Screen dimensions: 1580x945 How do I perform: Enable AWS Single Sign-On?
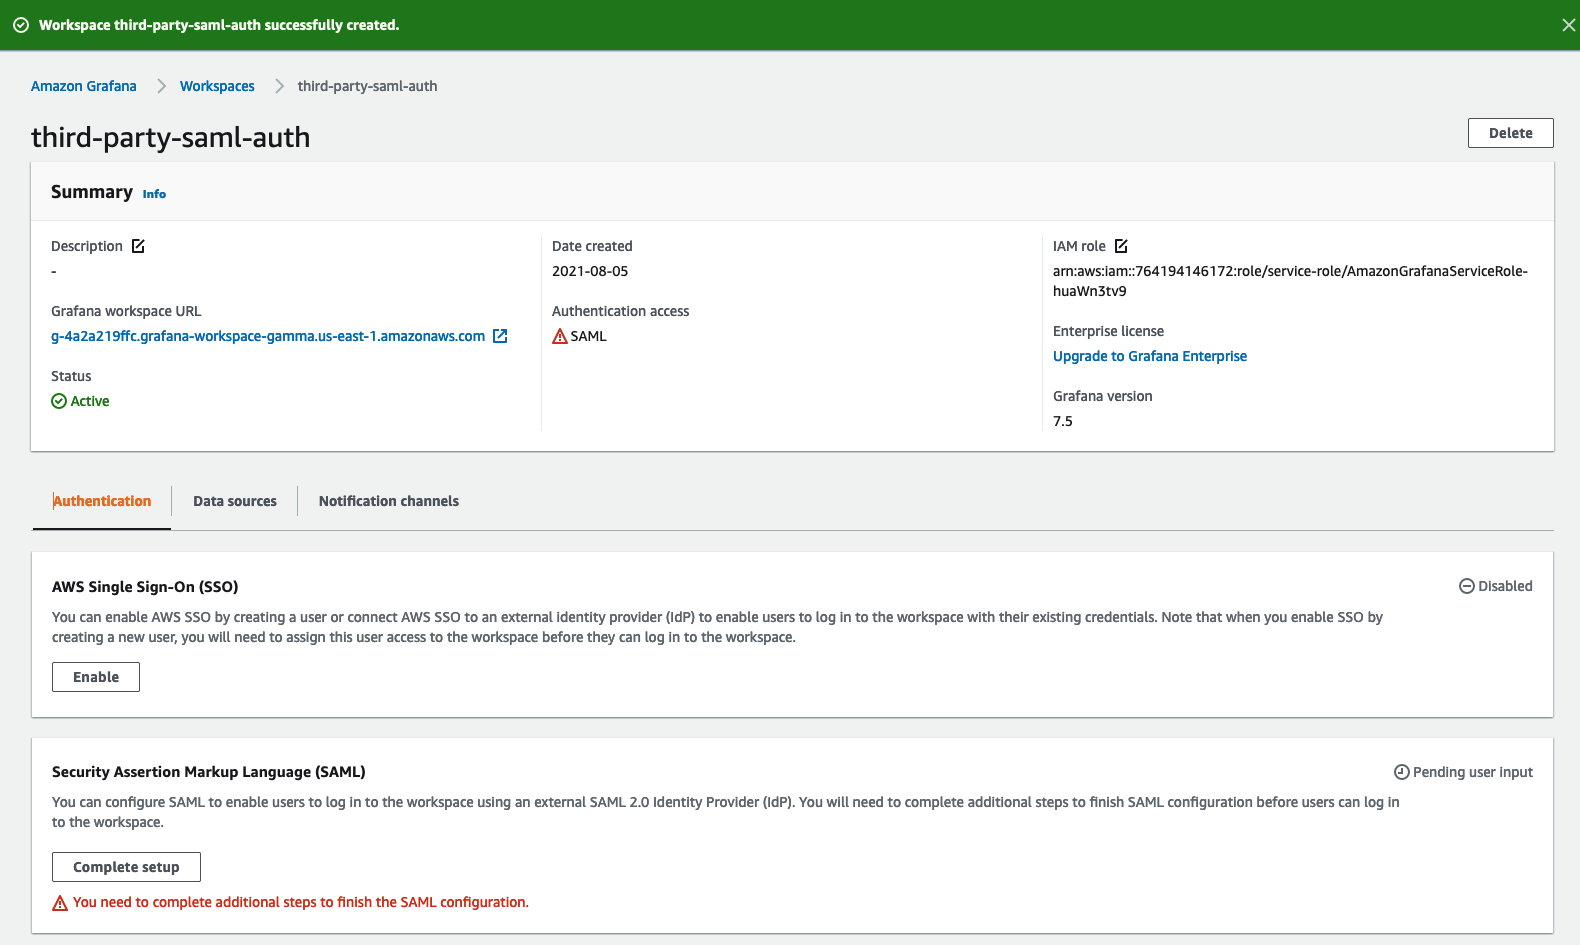click(96, 677)
